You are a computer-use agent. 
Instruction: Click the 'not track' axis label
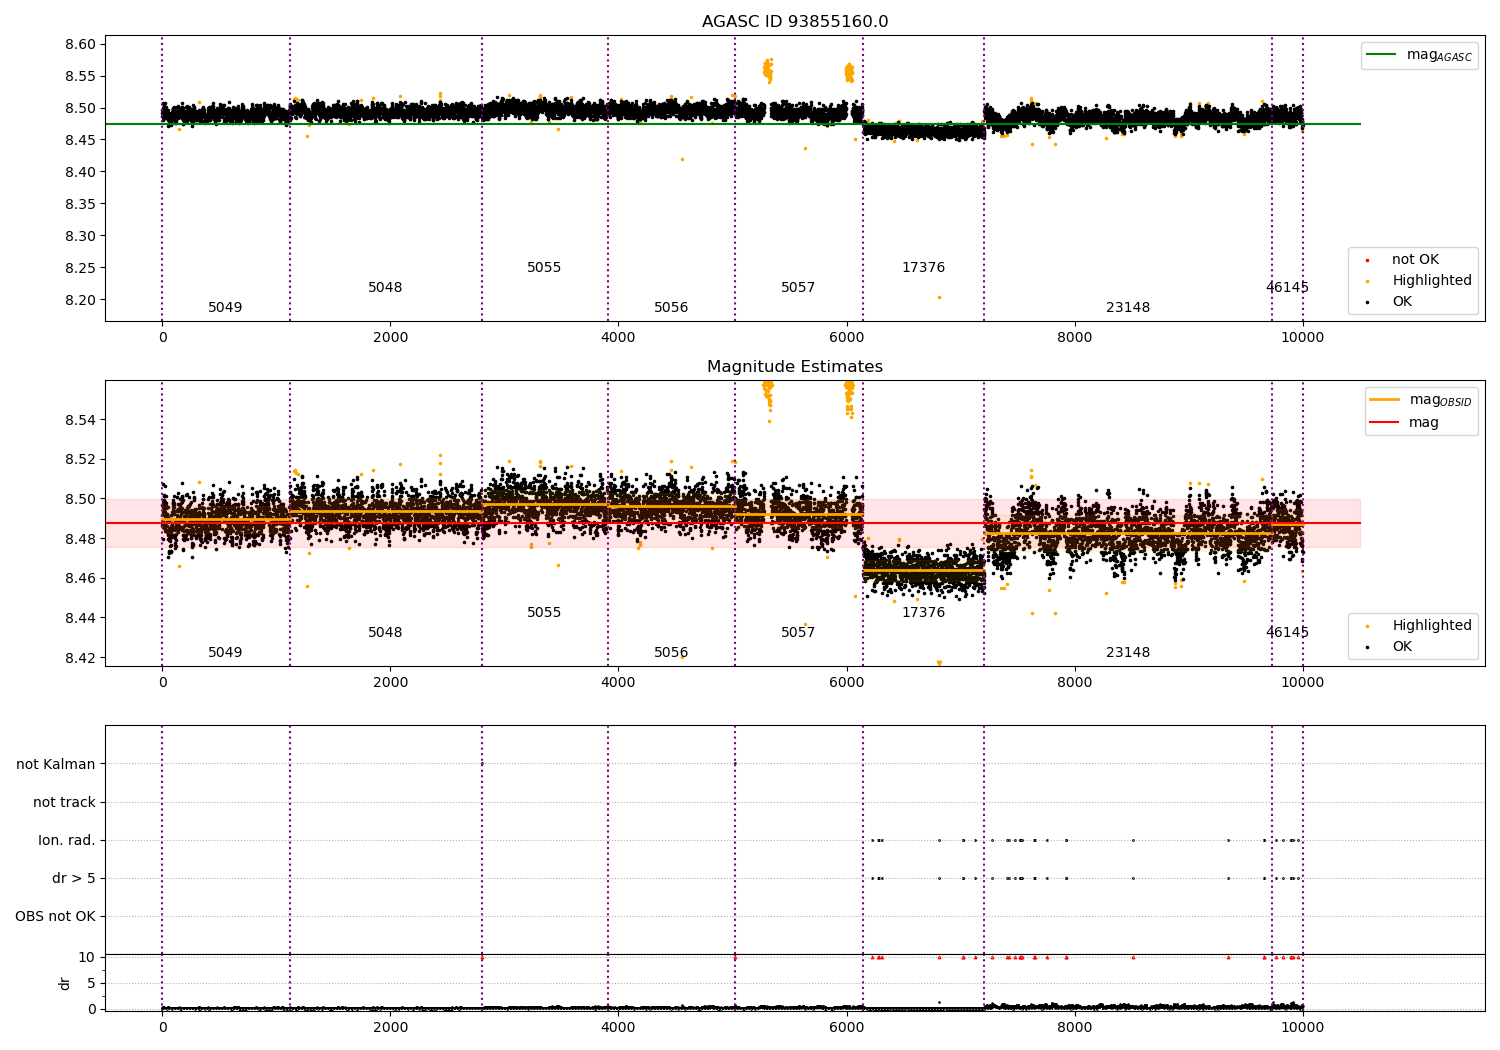[x=64, y=802]
